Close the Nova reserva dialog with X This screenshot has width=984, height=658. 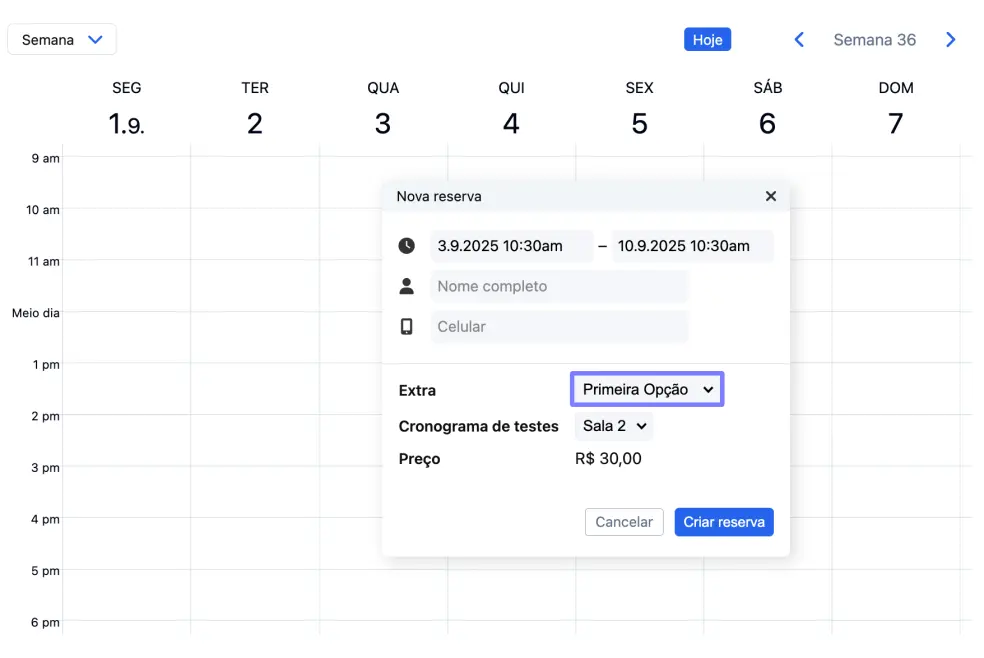770,197
